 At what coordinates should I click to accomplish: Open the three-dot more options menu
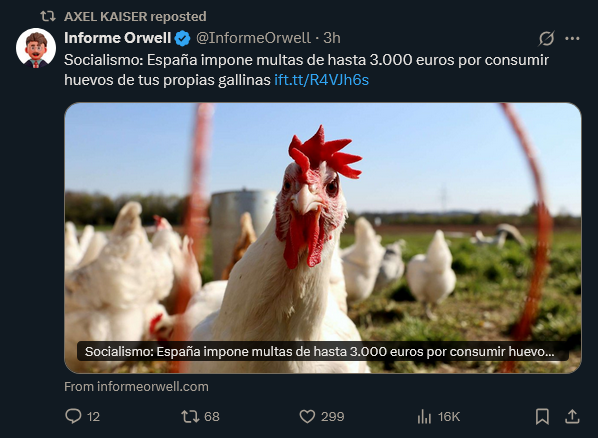(572, 38)
